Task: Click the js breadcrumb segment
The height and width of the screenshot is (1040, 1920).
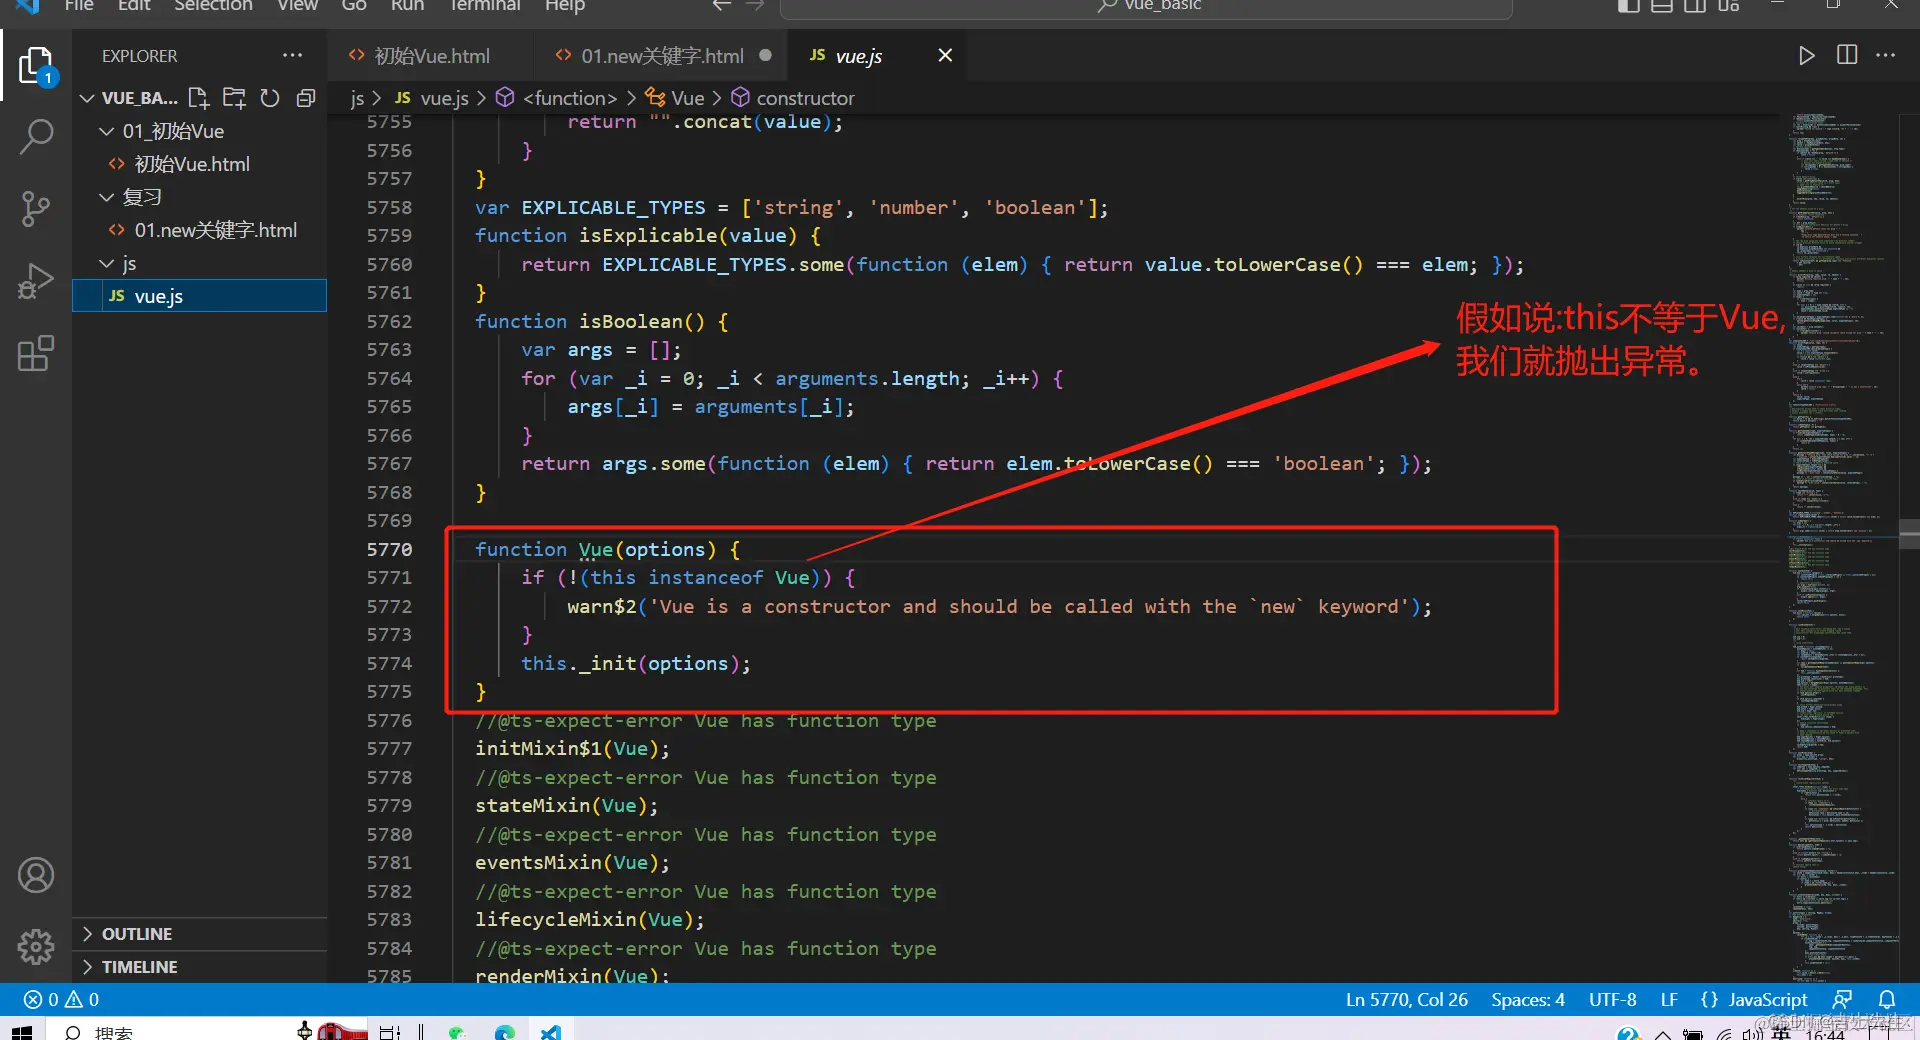Action: click(x=357, y=98)
